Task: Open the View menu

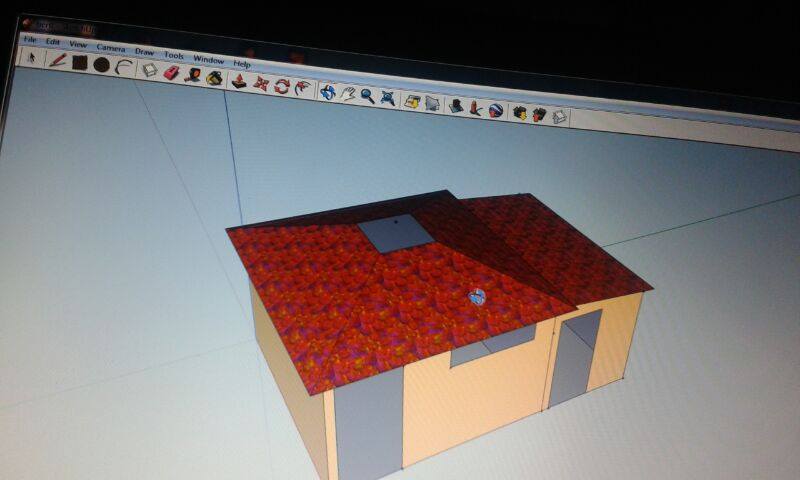Action: point(78,44)
